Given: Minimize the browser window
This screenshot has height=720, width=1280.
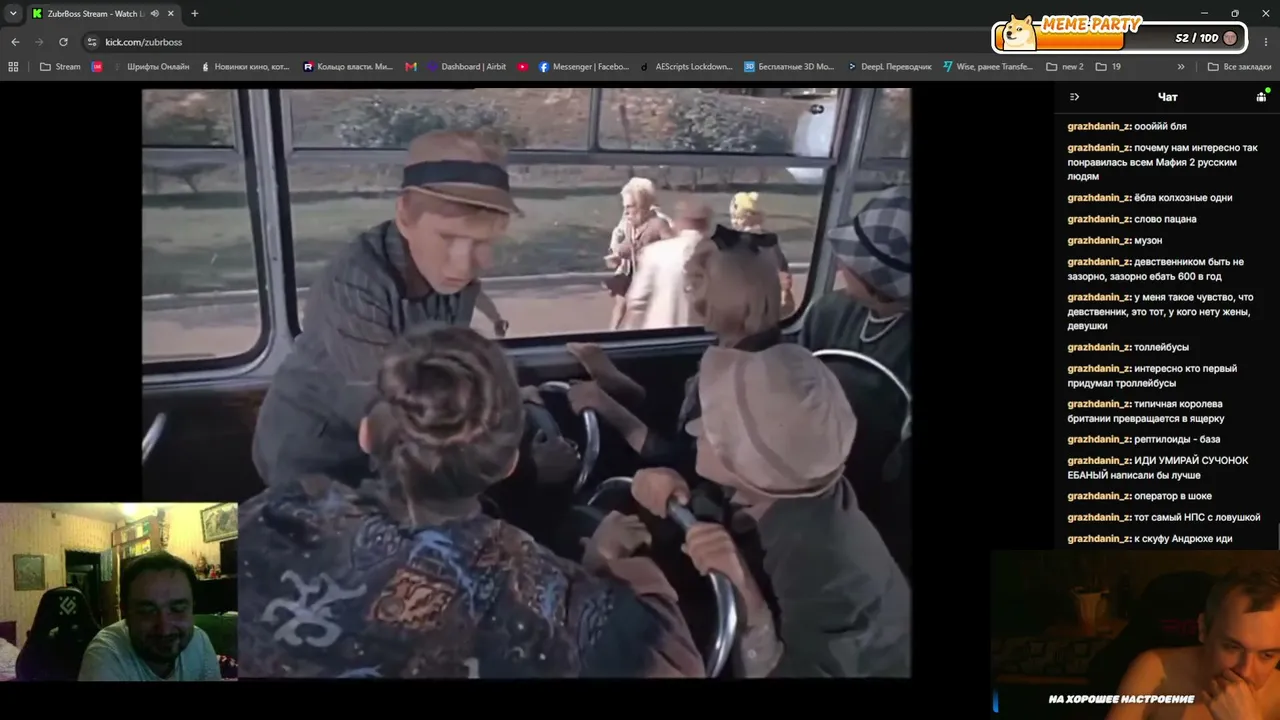Looking at the screenshot, I should [x=1204, y=13].
